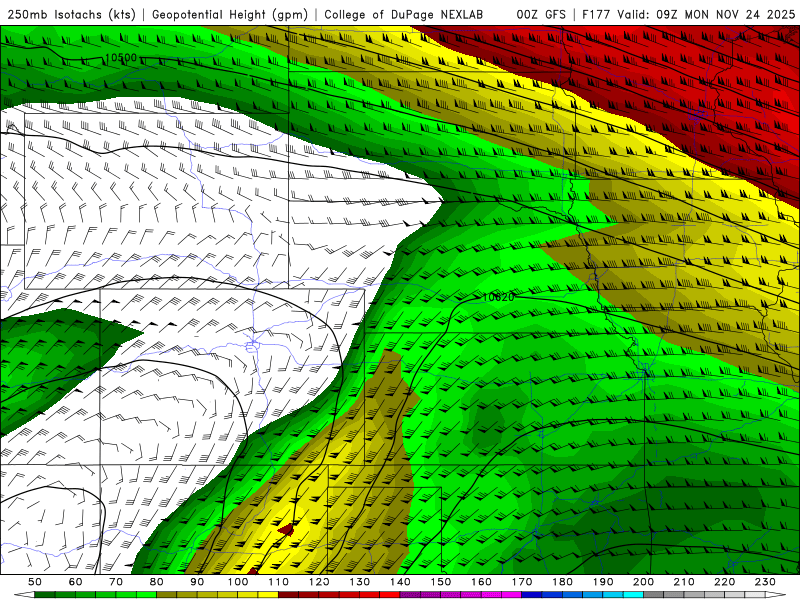Click the 'Geopotential Height (gpm)' title text
800x600 pixels.
[230, 14]
